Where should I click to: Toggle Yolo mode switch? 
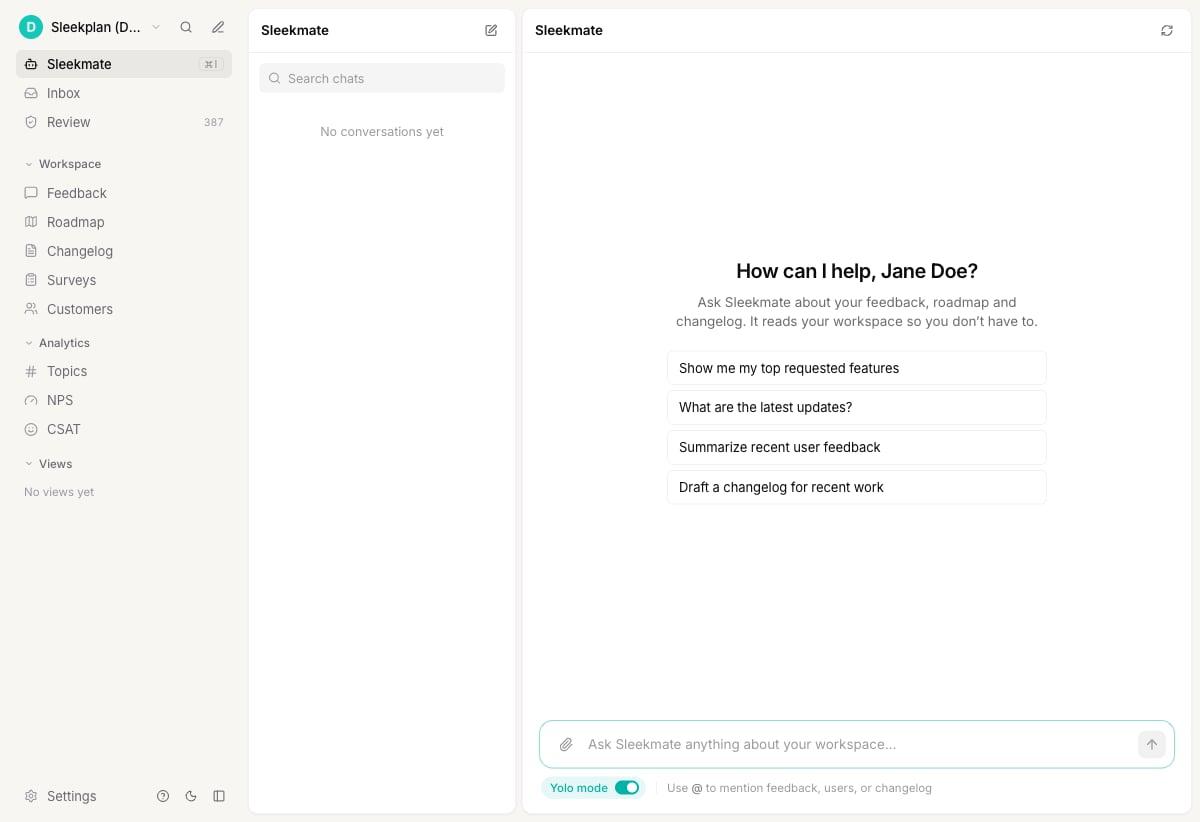point(627,788)
